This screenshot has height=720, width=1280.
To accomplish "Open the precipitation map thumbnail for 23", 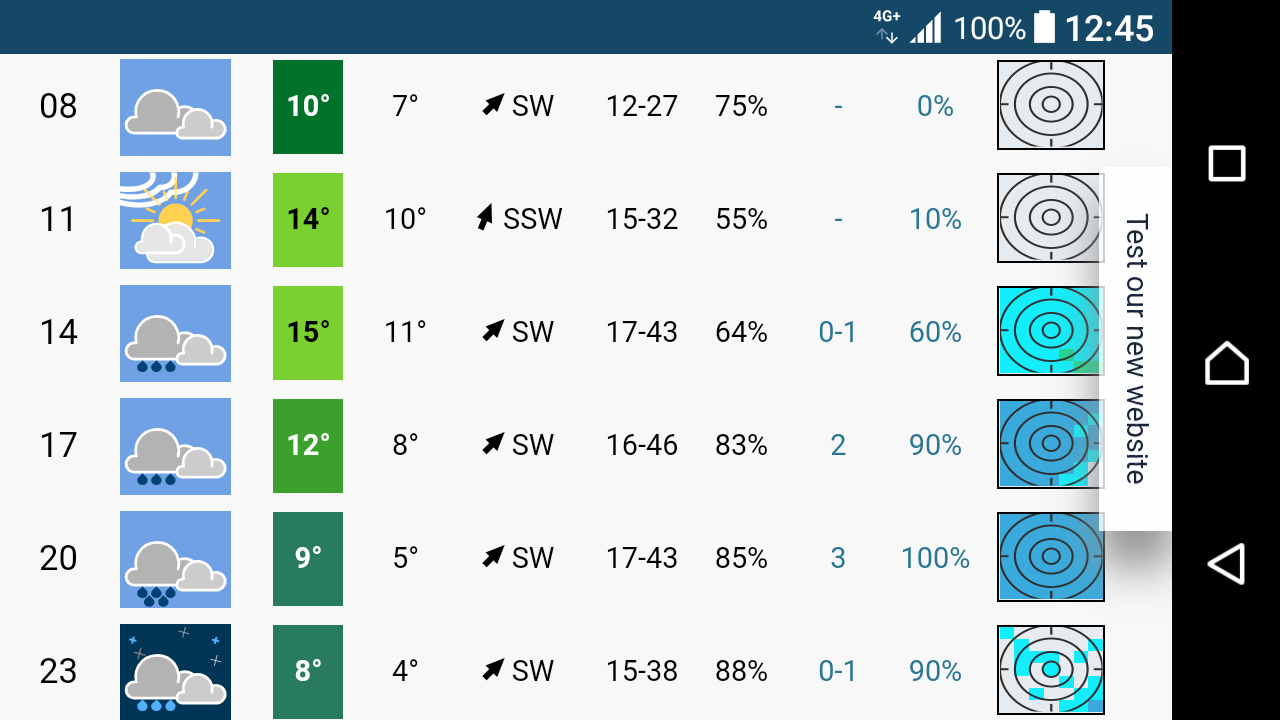I will (x=1050, y=670).
